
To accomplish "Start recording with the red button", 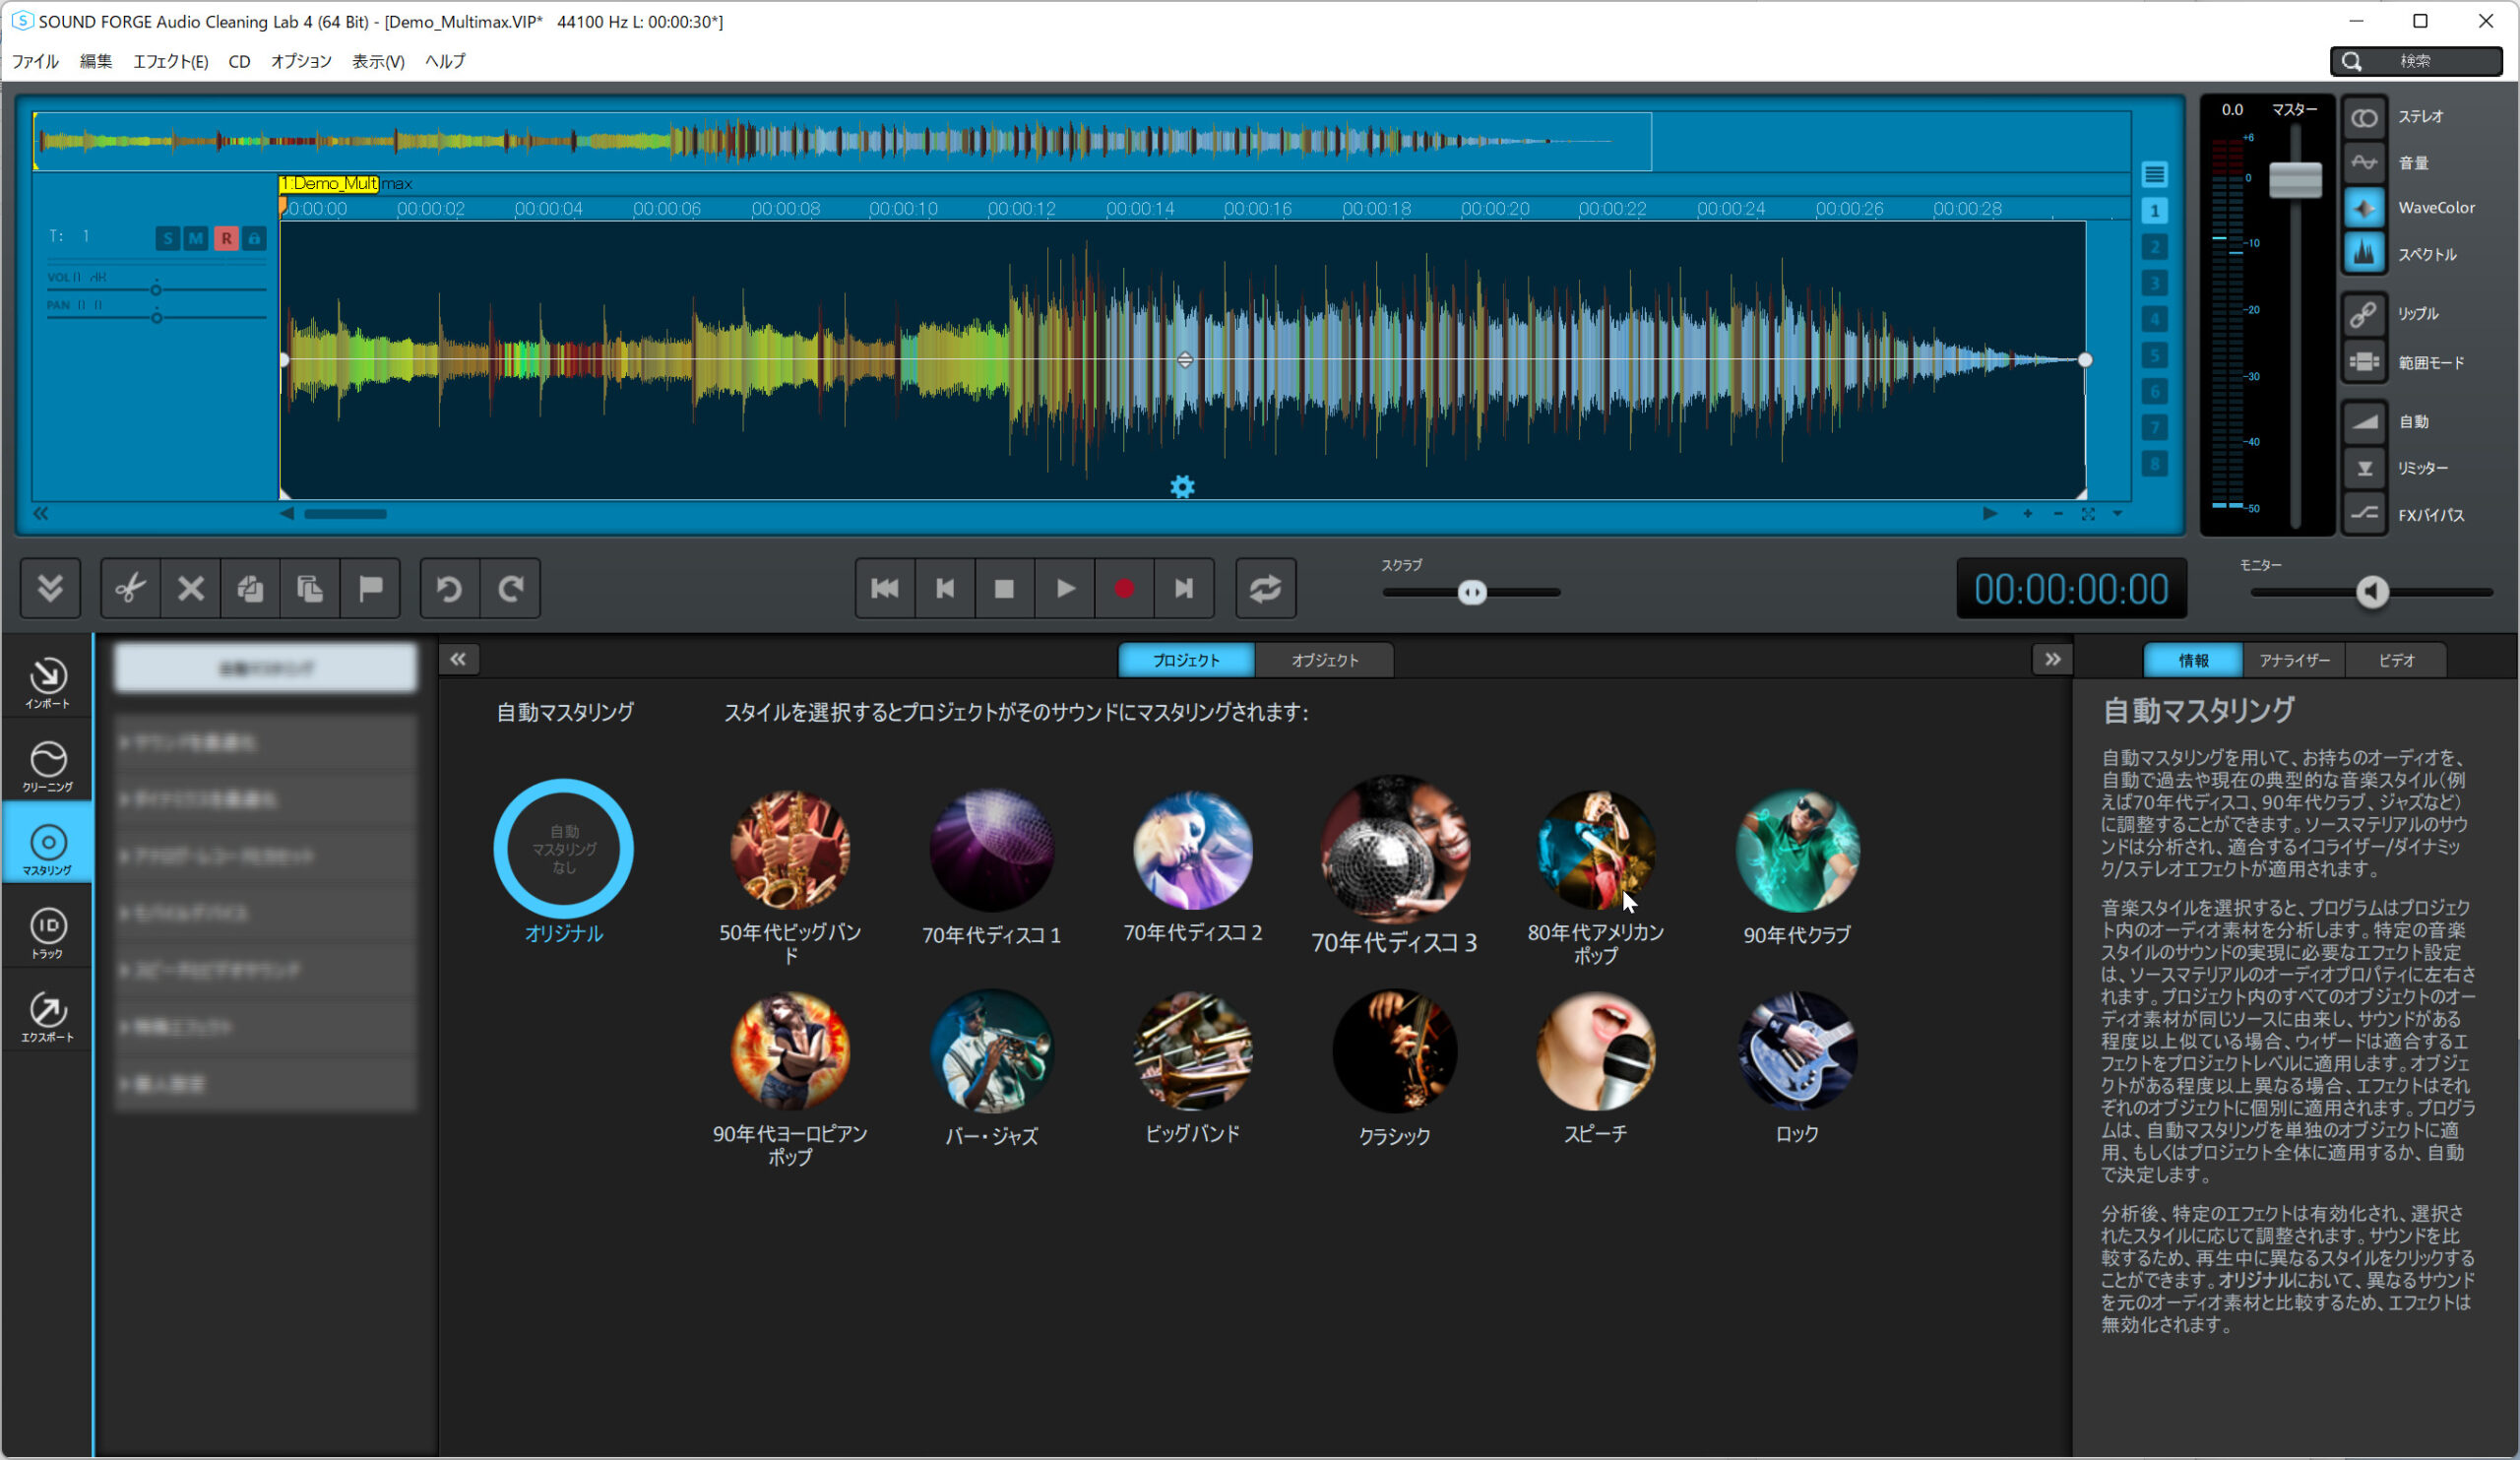I will (1125, 588).
